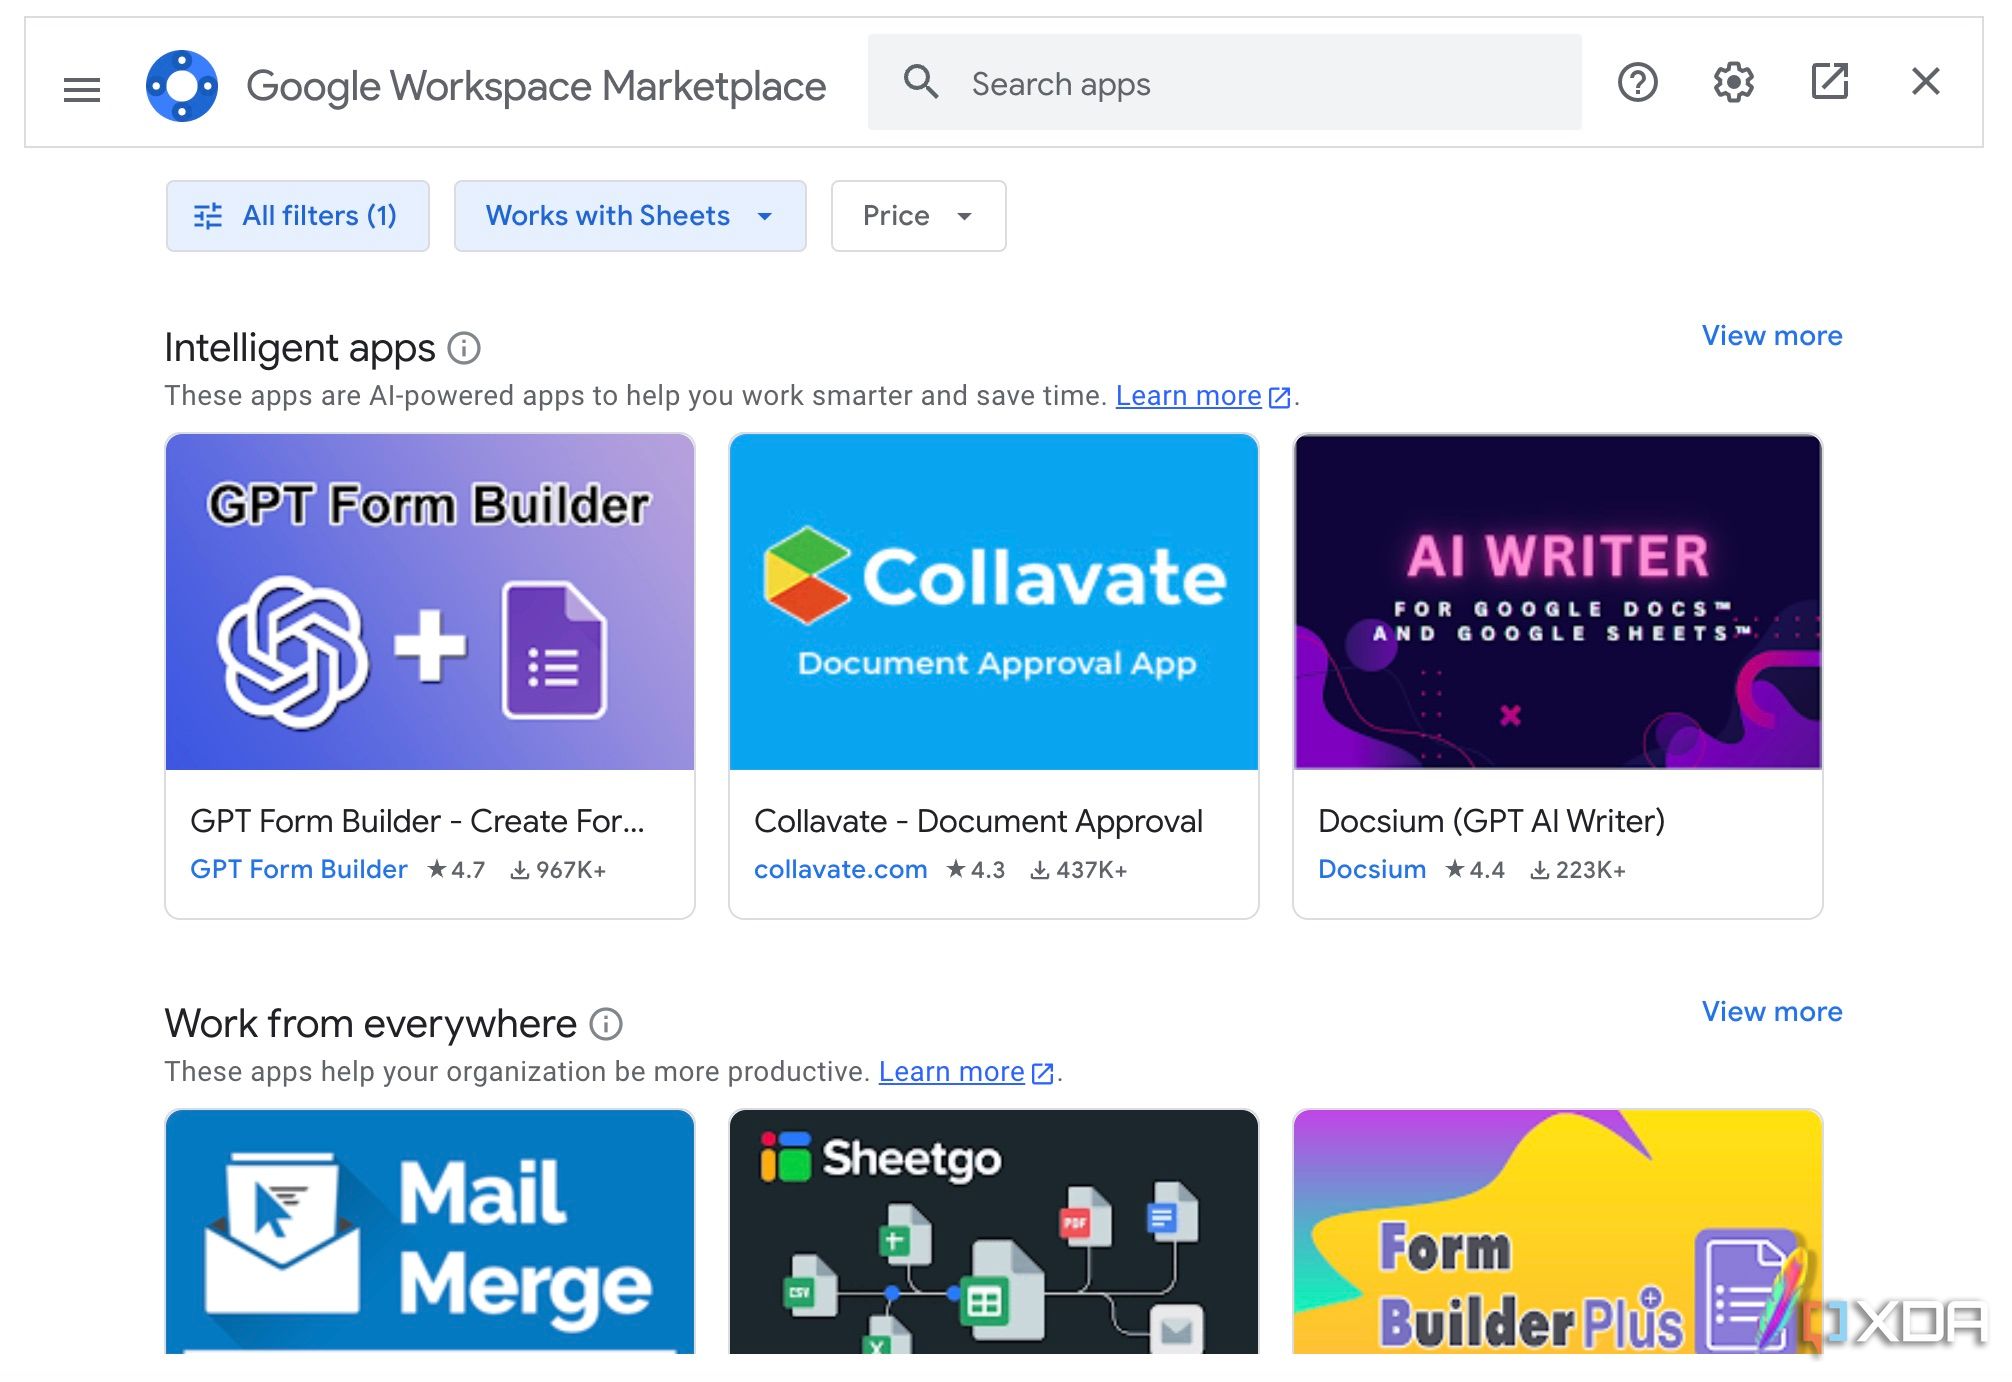Expand the Price dropdown
This screenshot has width=2012, height=1382.
click(918, 216)
